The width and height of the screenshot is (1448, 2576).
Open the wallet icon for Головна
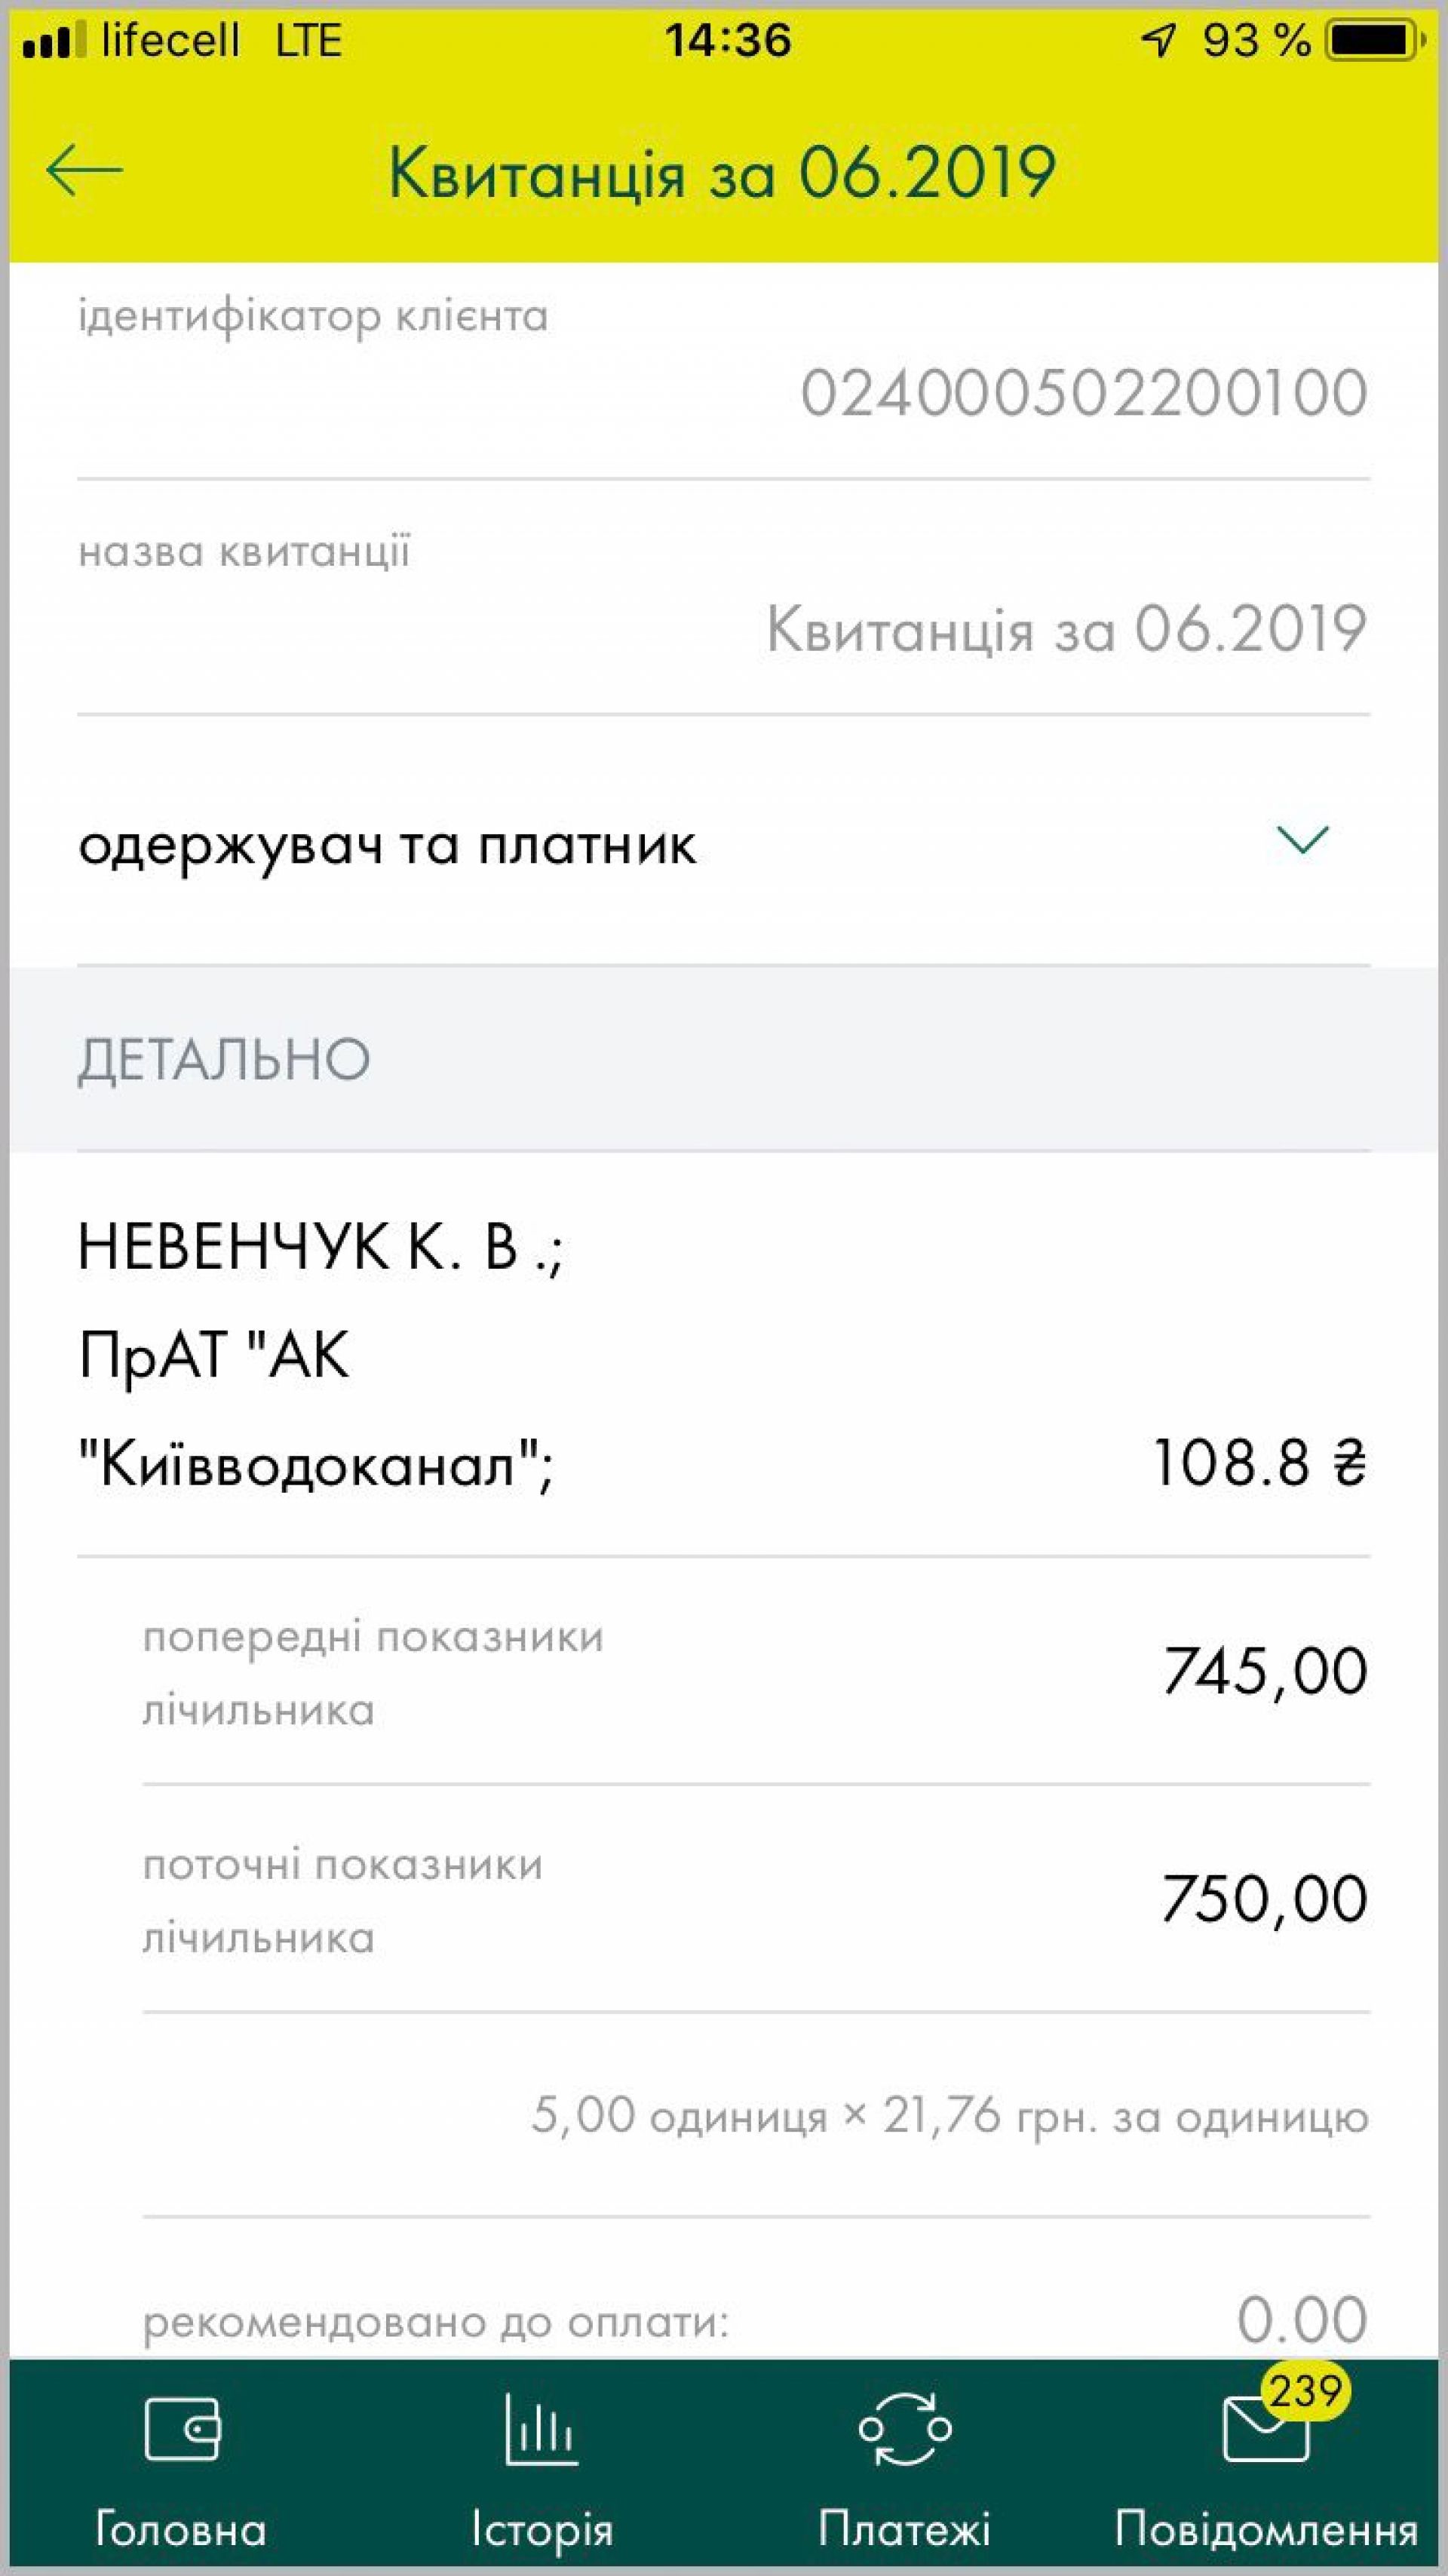(182, 2429)
